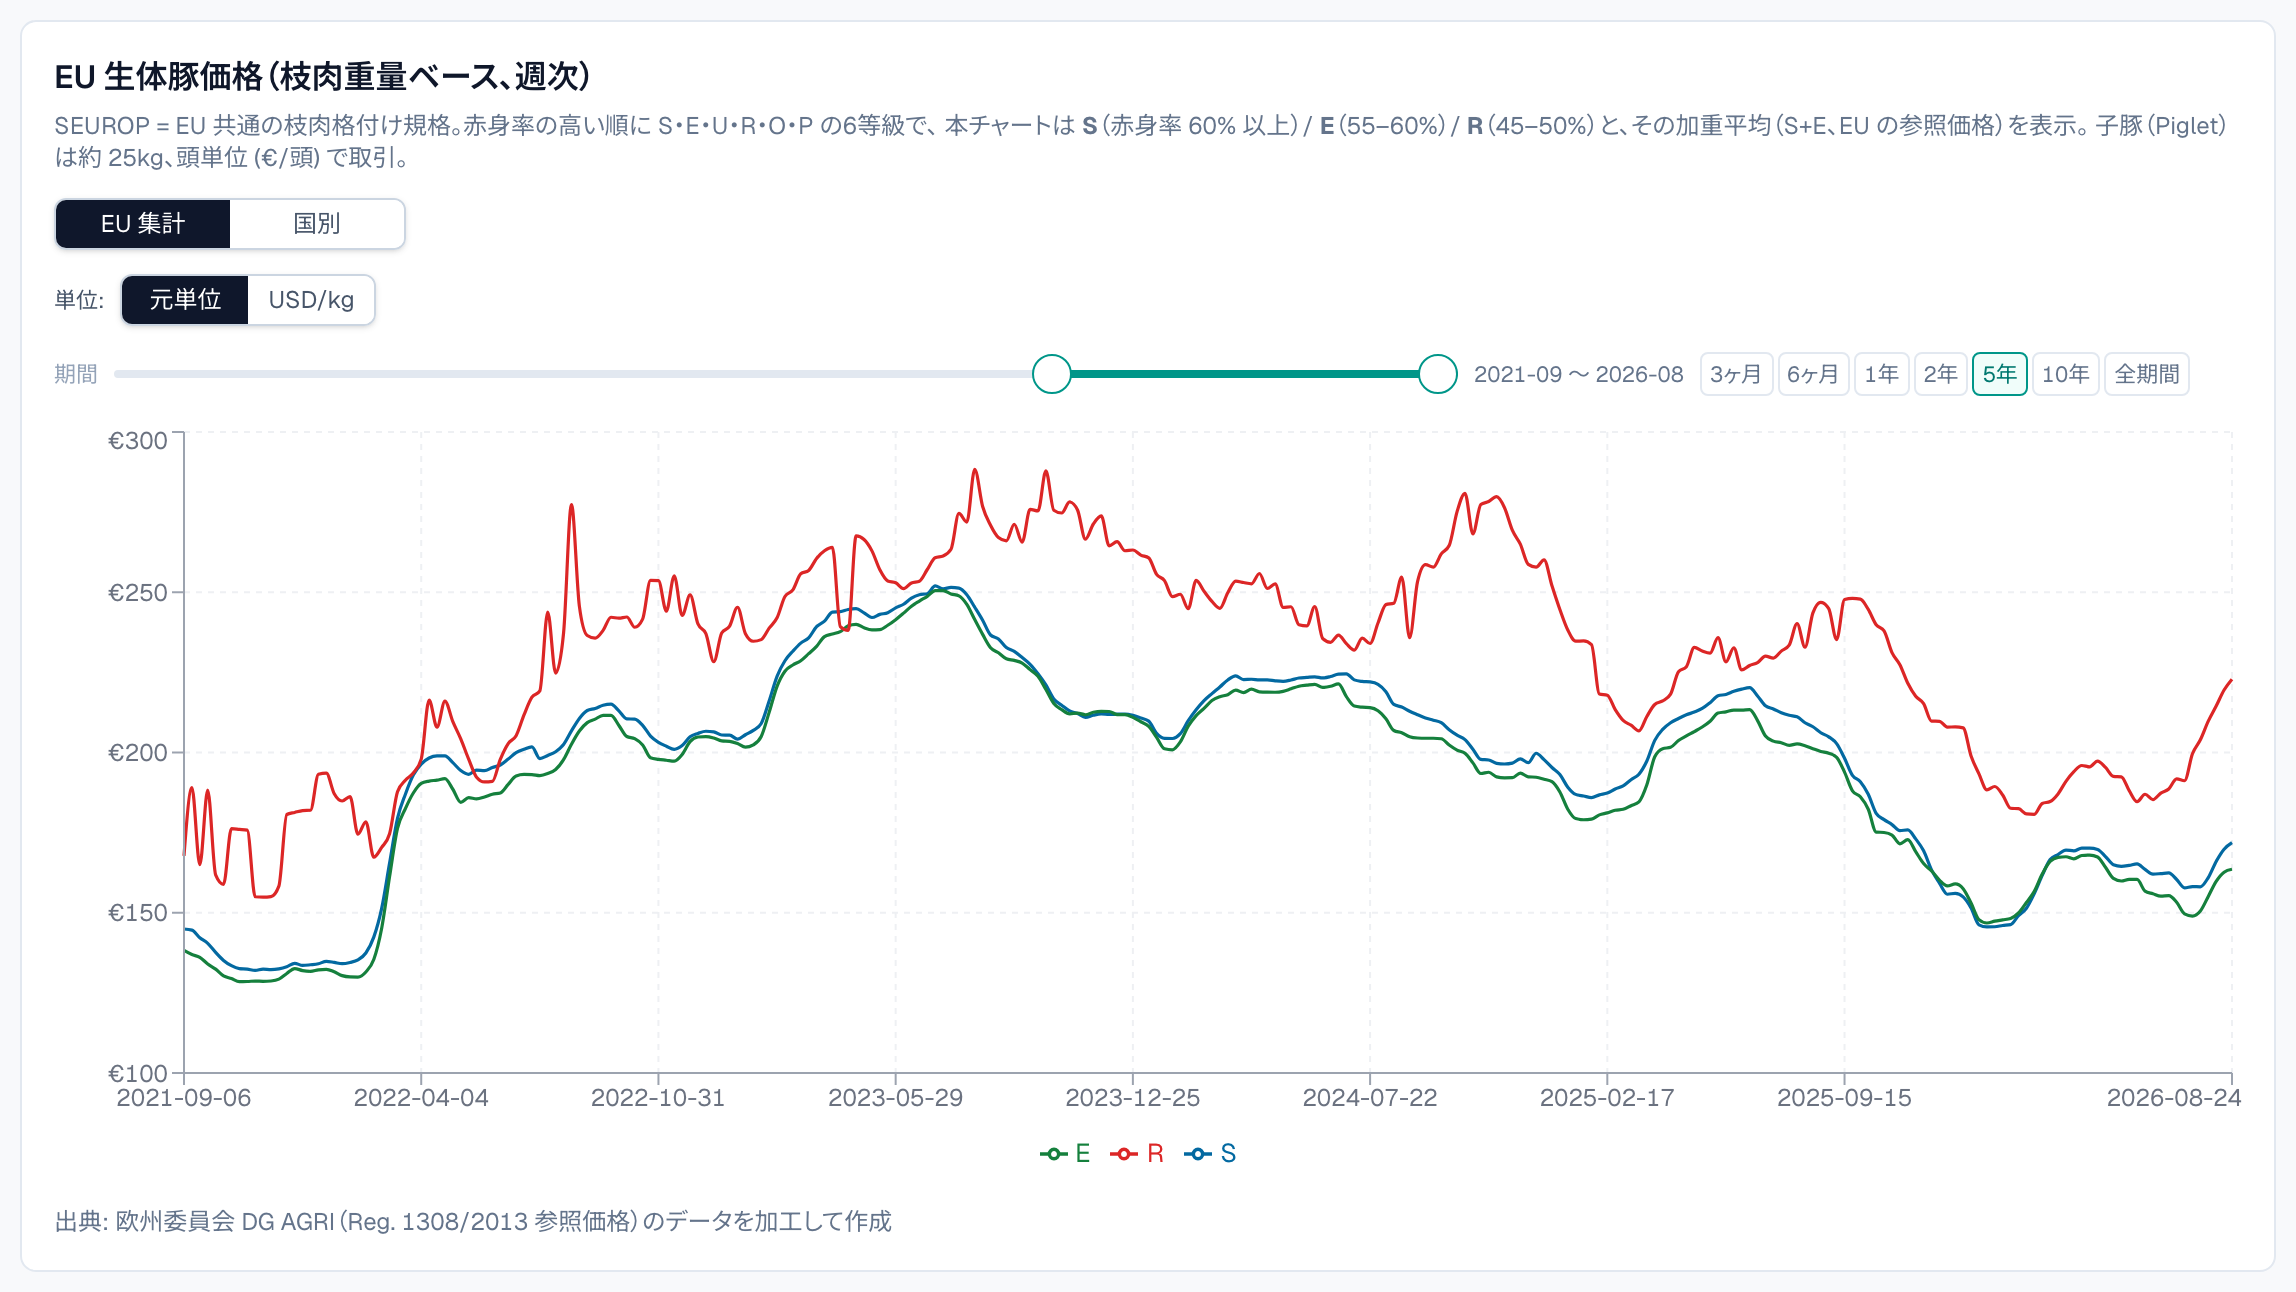The width and height of the screenshot is (2296, 1292).
Task: Set range to 6ヶ月
Action: [x=1813, y=374]
